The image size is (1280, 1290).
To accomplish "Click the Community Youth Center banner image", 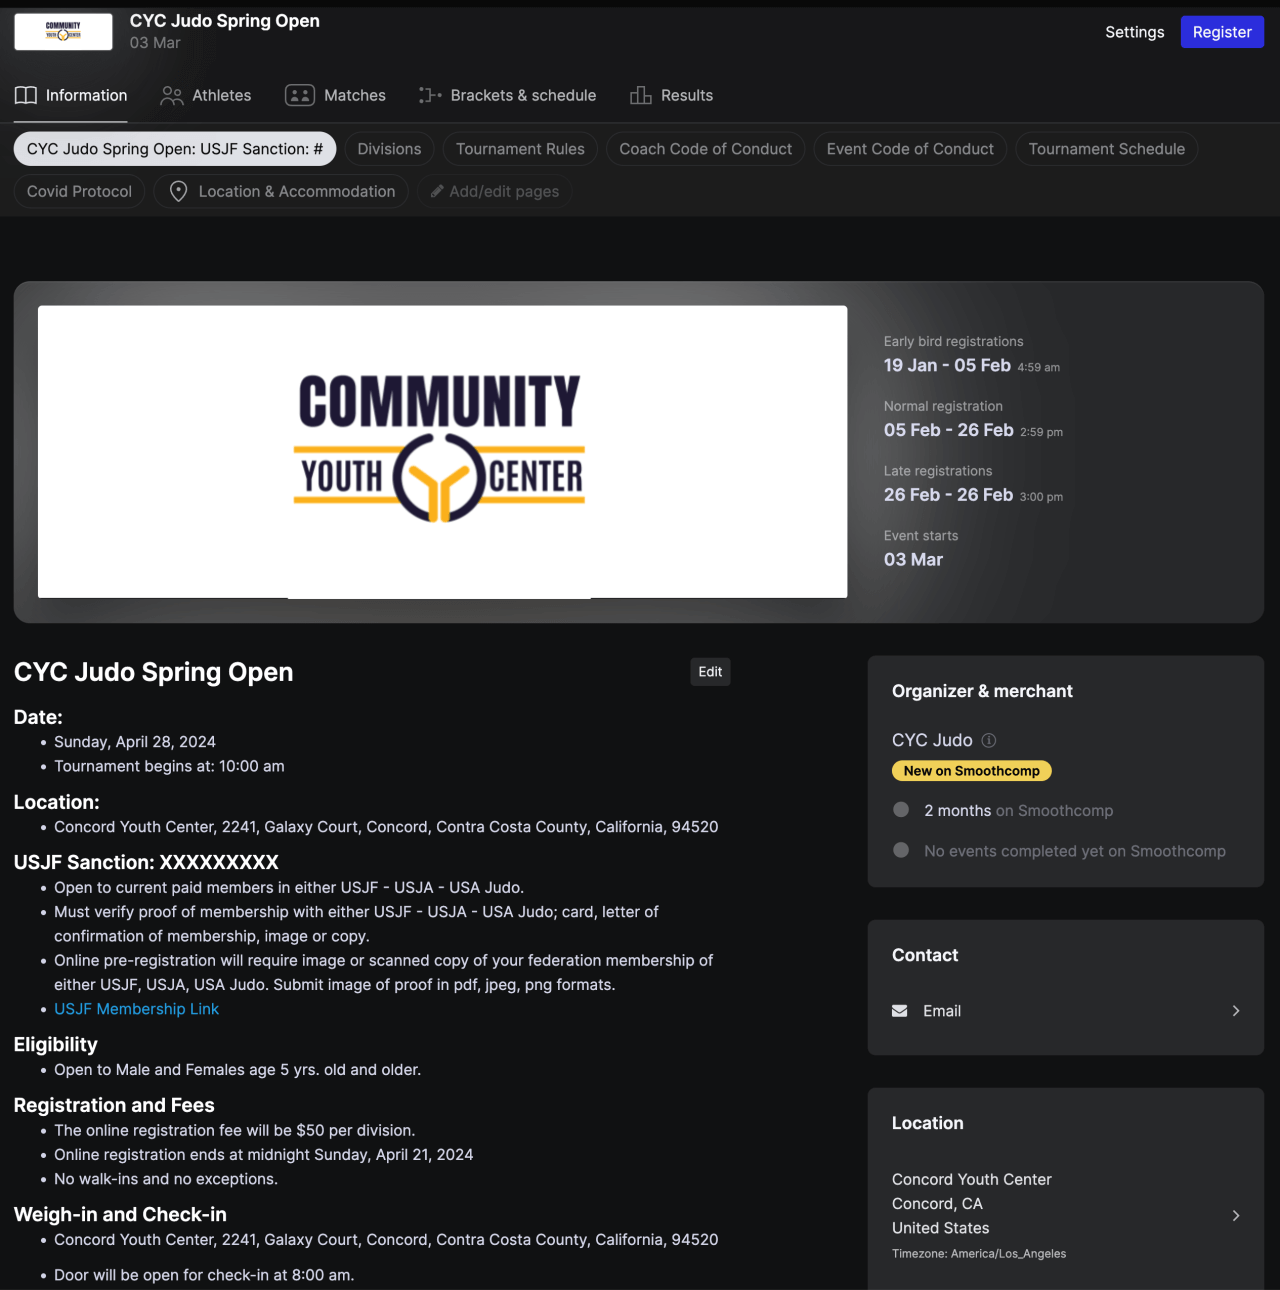I will click(442, 452).
